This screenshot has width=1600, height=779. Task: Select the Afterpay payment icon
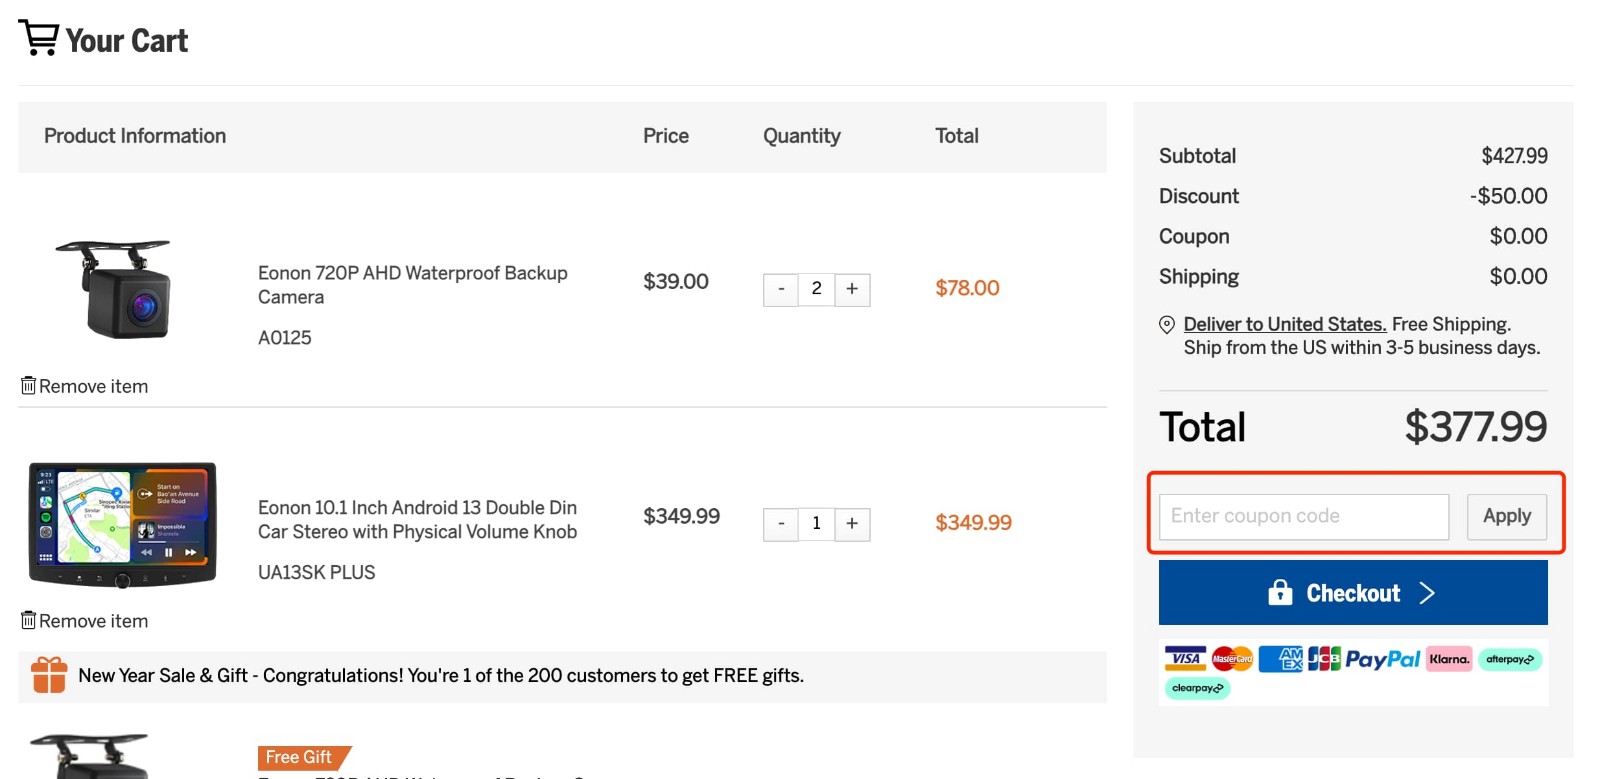coord(1509,659)
